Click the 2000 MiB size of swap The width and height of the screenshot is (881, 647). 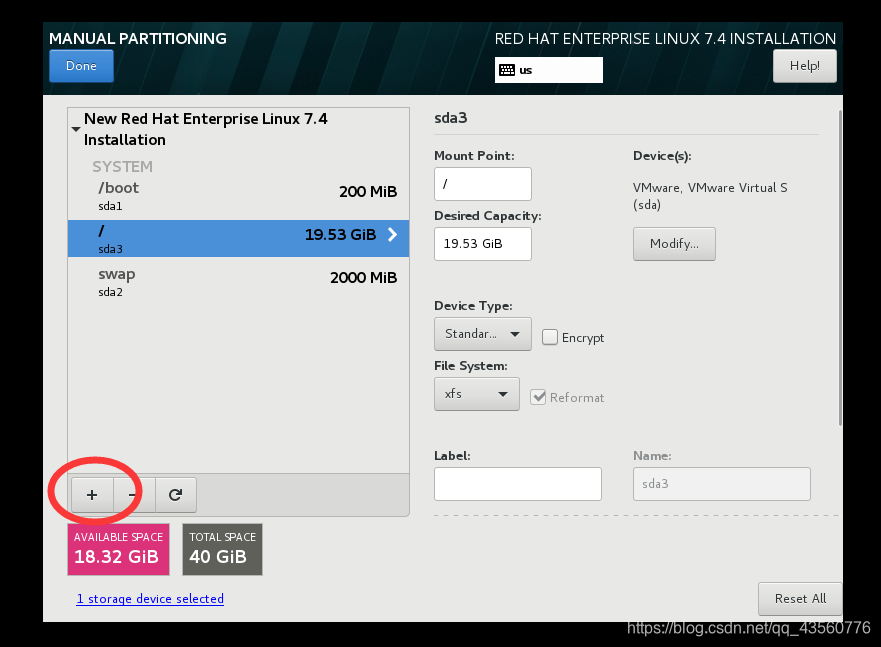click(364, 277)
